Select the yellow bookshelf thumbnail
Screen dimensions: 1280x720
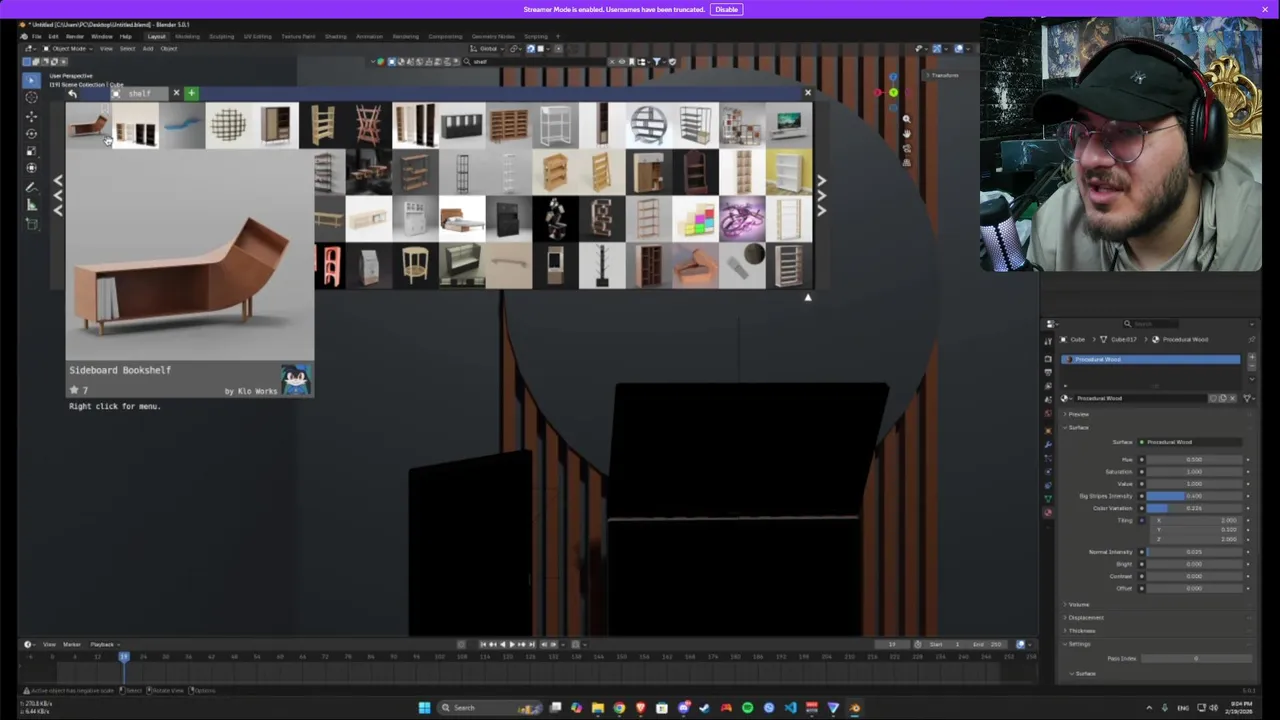tap(789, 172)
